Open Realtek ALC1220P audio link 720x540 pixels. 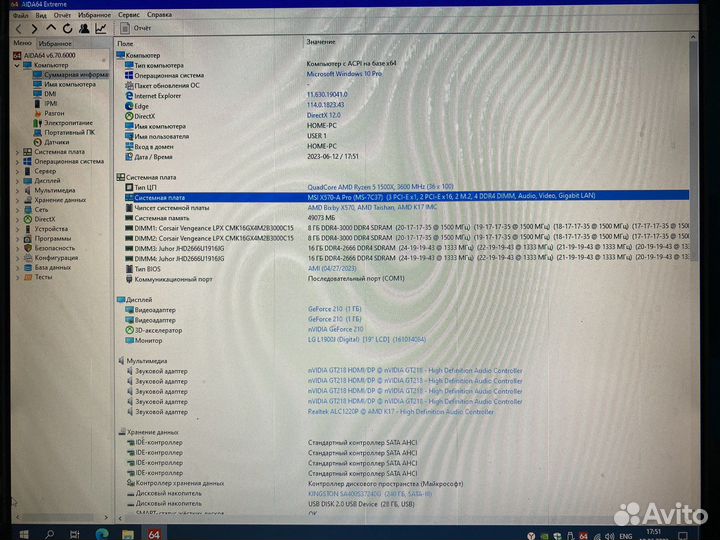401,412
